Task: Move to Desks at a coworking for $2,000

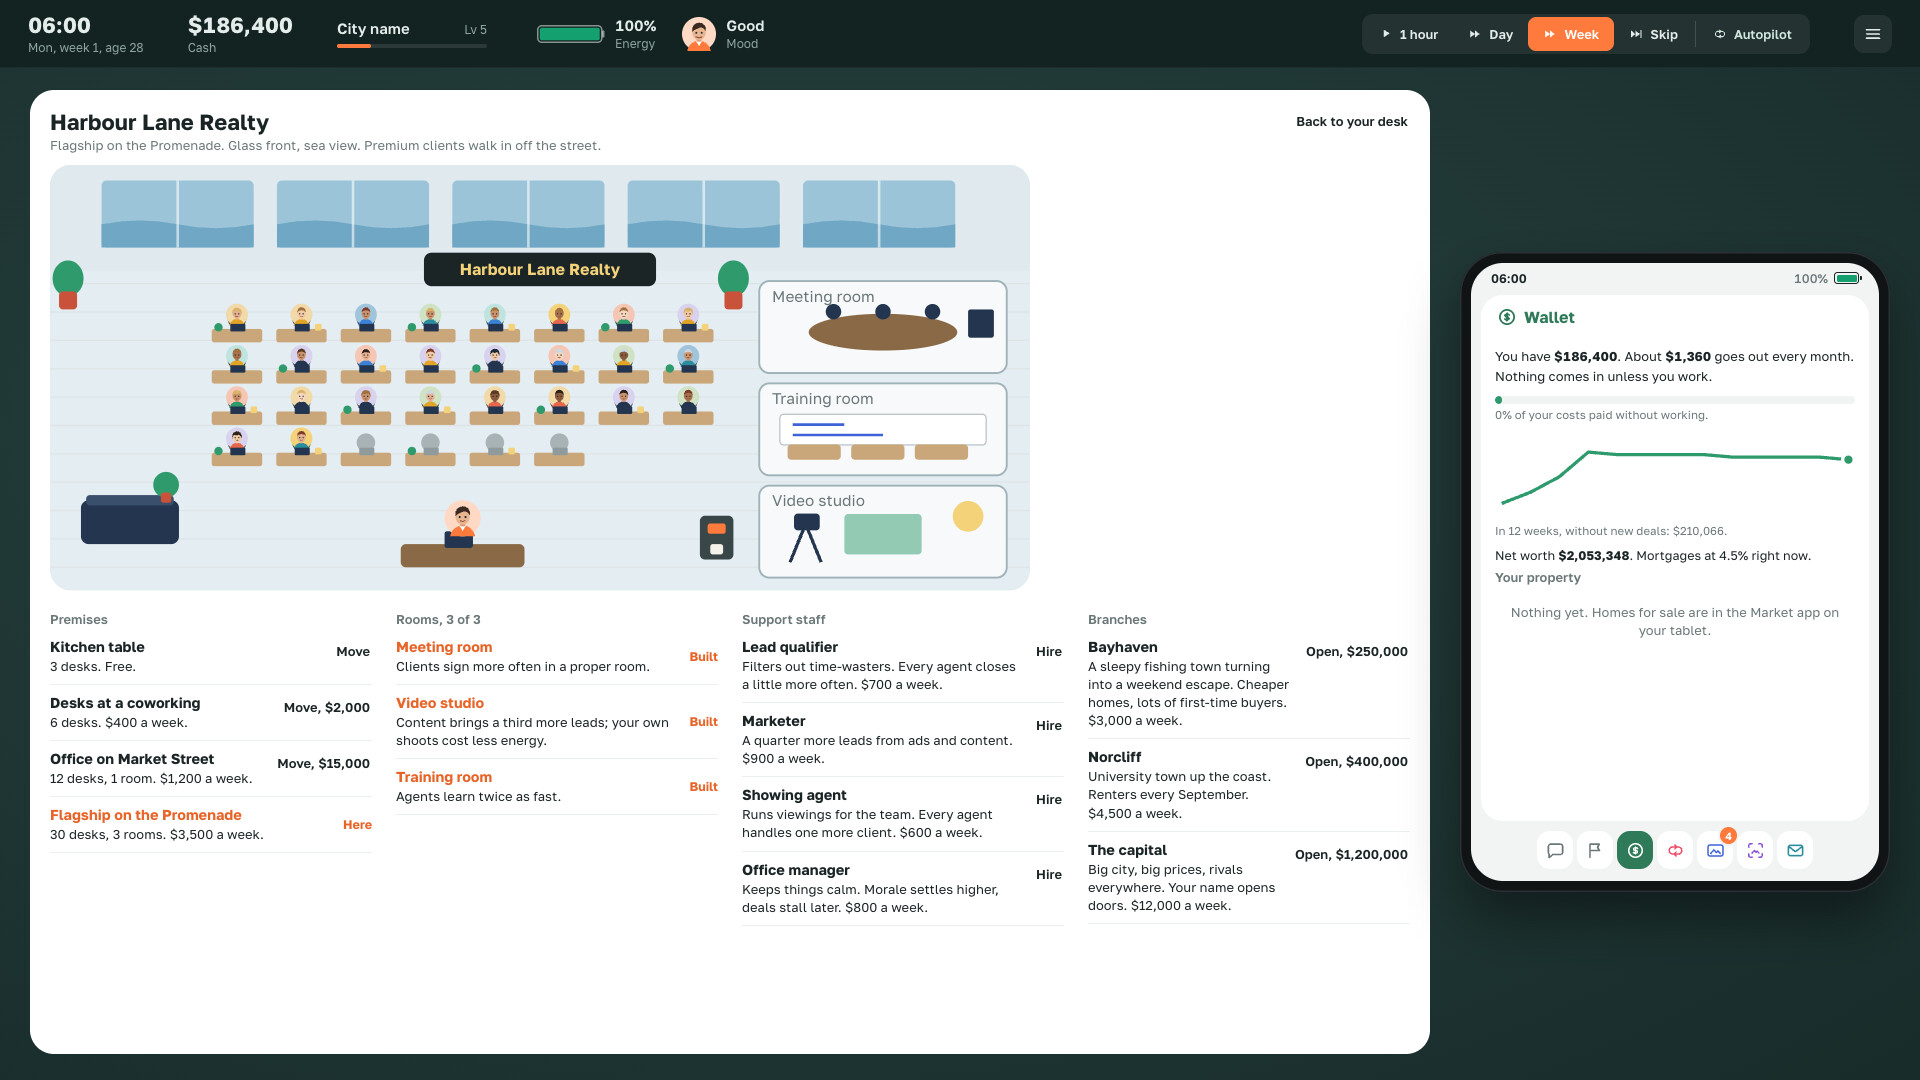Action: (x=327, y=708)
